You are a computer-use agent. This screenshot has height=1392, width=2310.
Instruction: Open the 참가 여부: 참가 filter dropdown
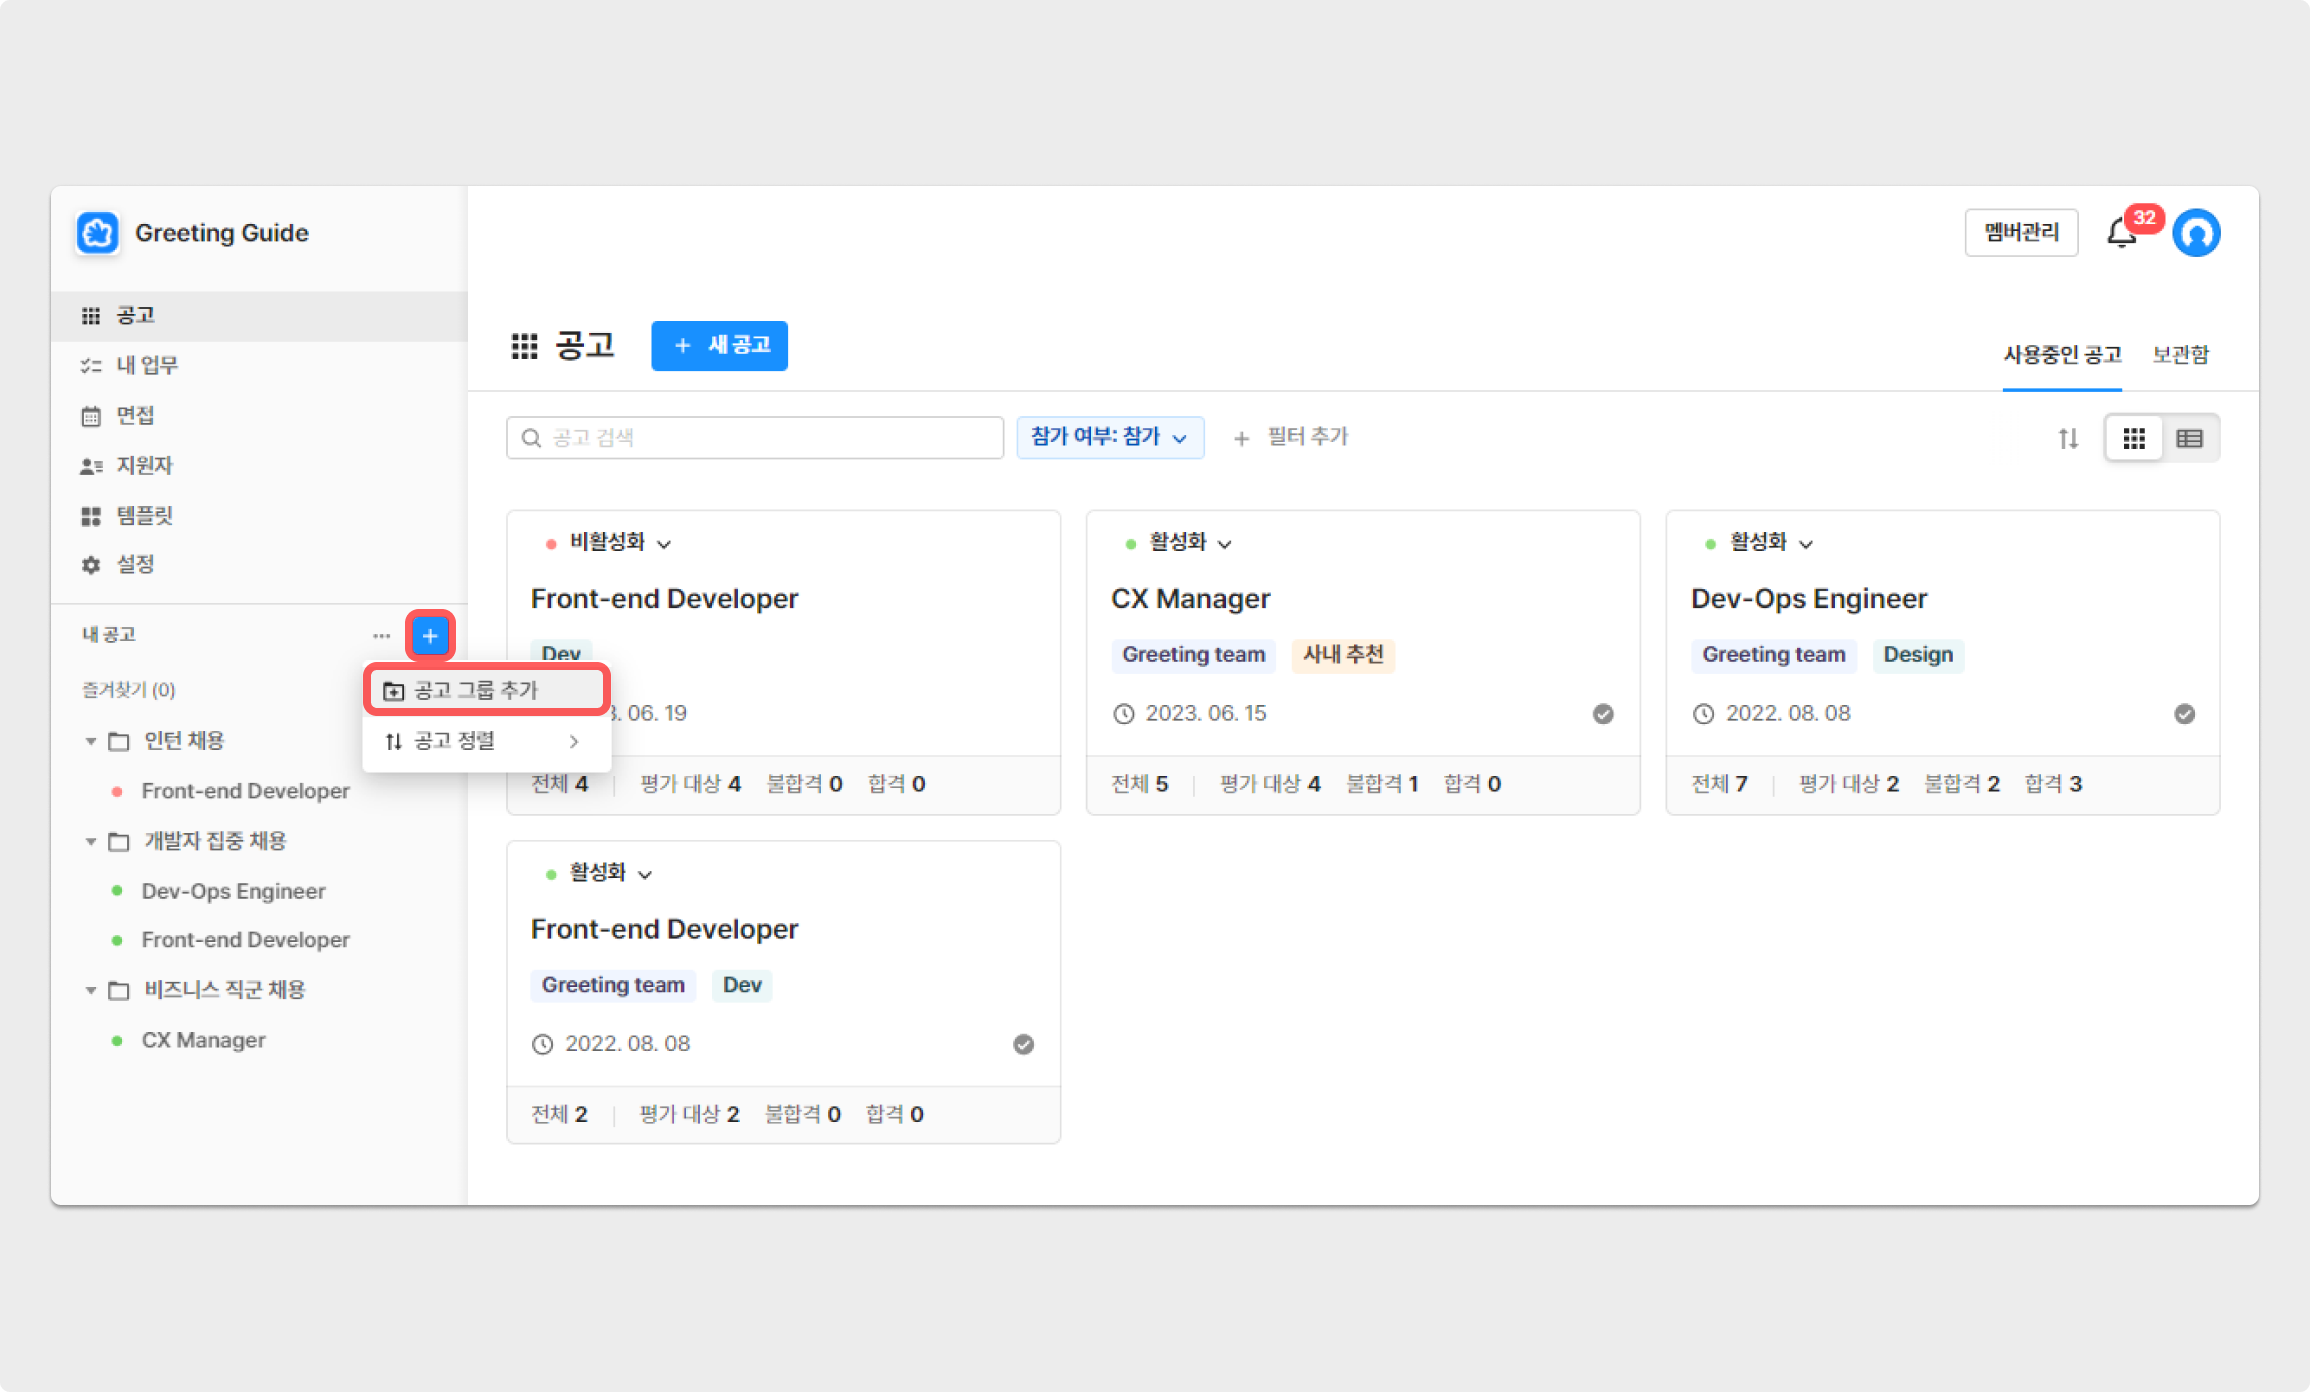tap(1109, 437)
